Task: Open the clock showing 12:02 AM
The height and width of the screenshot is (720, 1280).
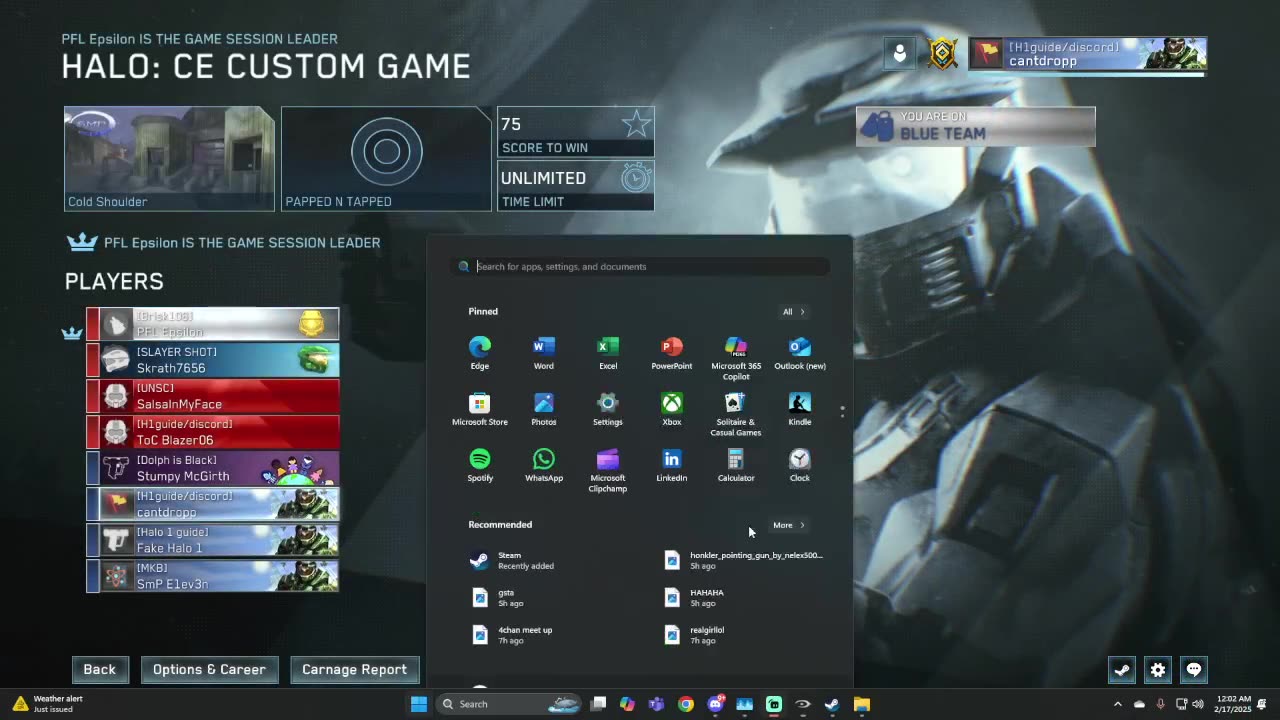Action: click(x=1234, y=704)
